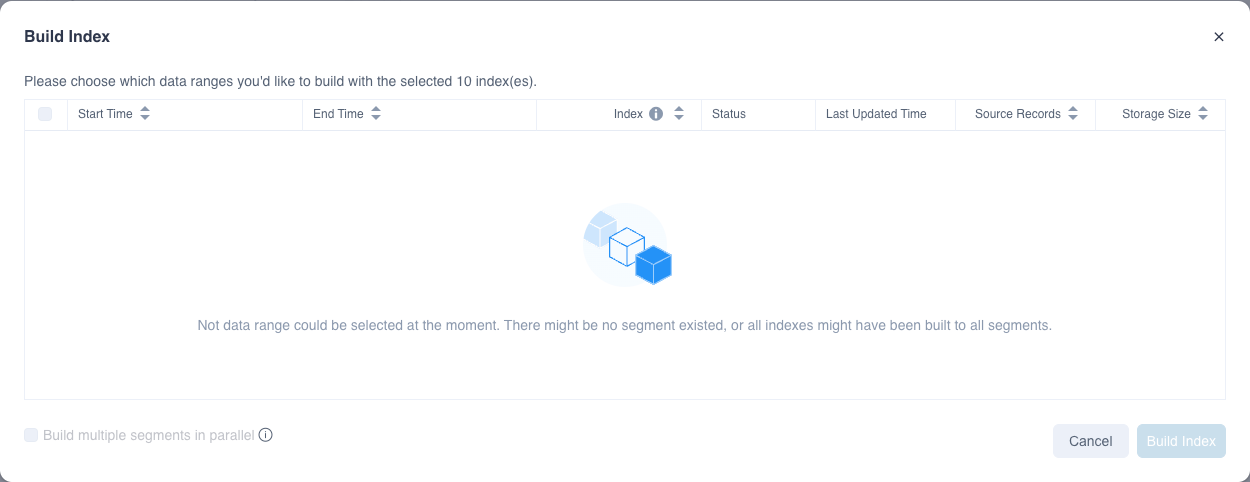Click the End Time column header

point(338,114)
